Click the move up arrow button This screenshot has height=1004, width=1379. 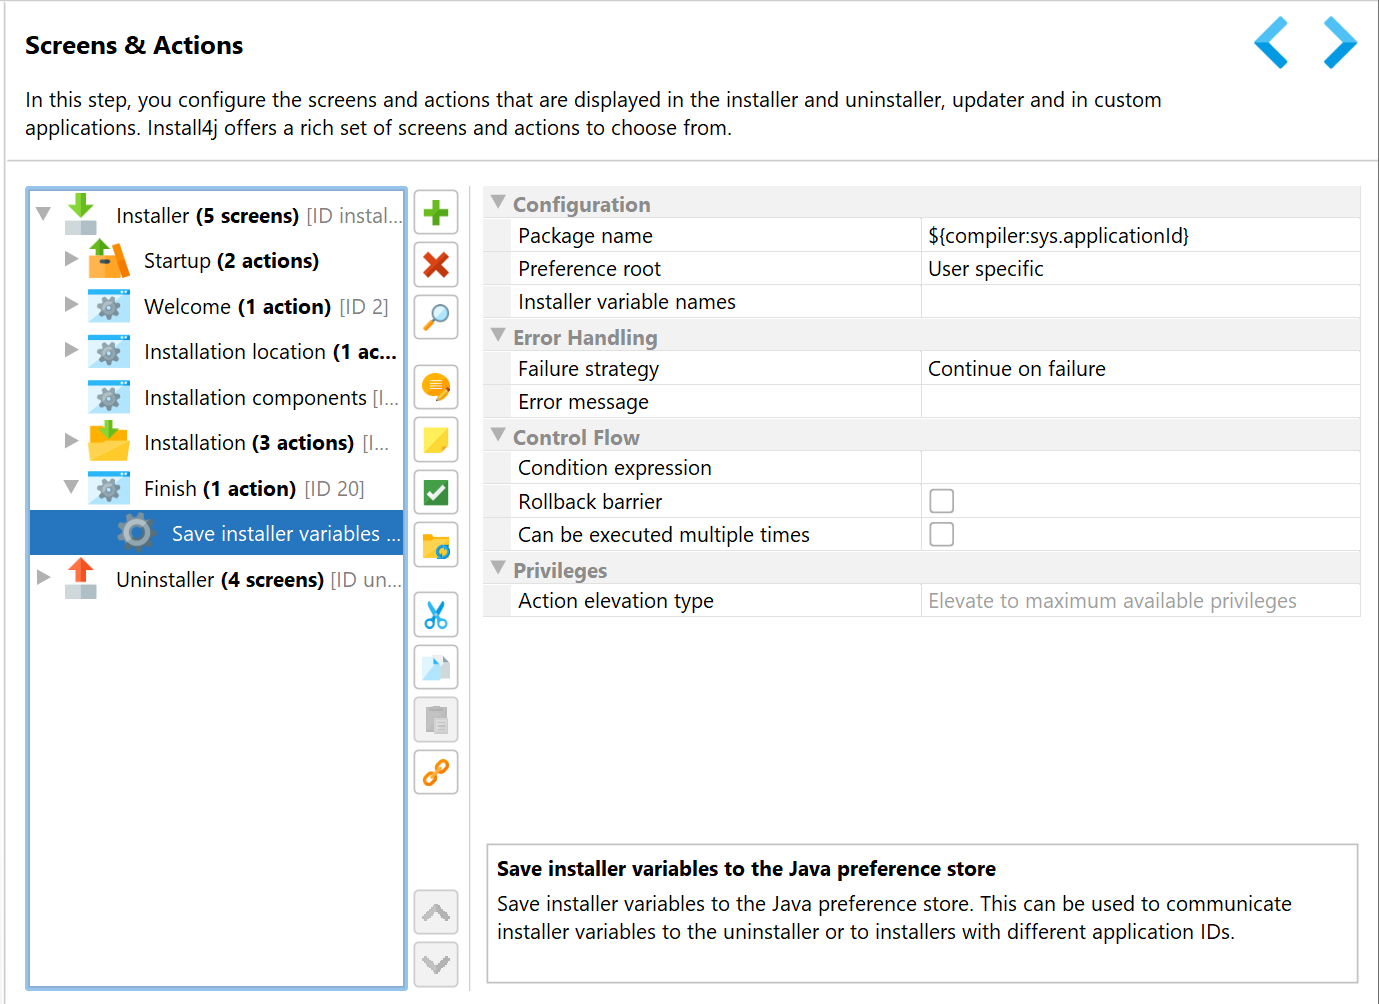[x=436, y=912]
